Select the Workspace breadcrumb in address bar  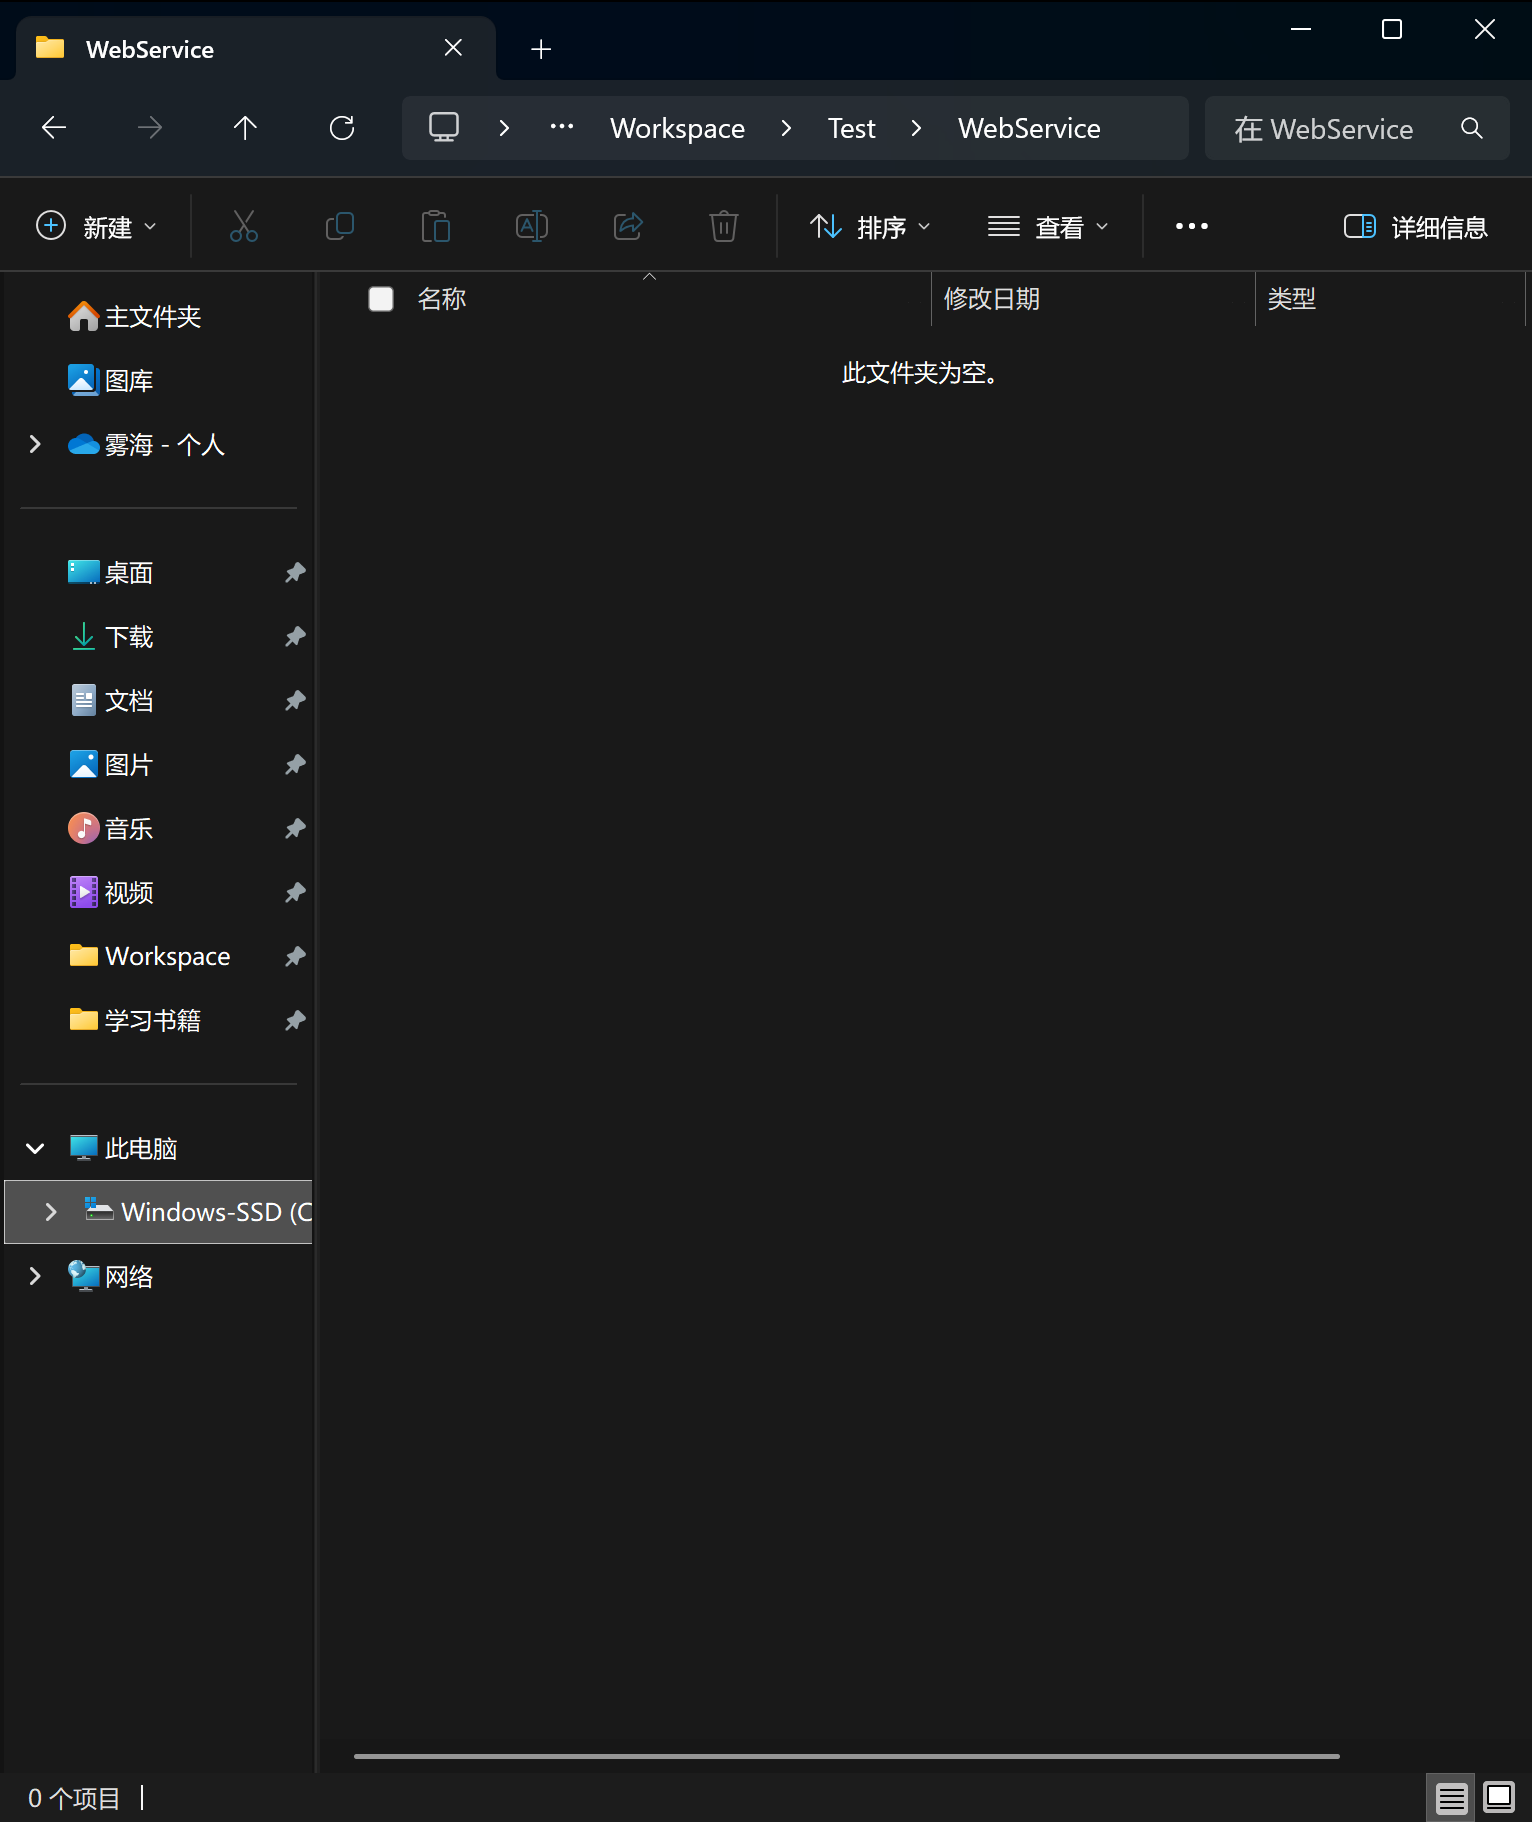[678, 128]
